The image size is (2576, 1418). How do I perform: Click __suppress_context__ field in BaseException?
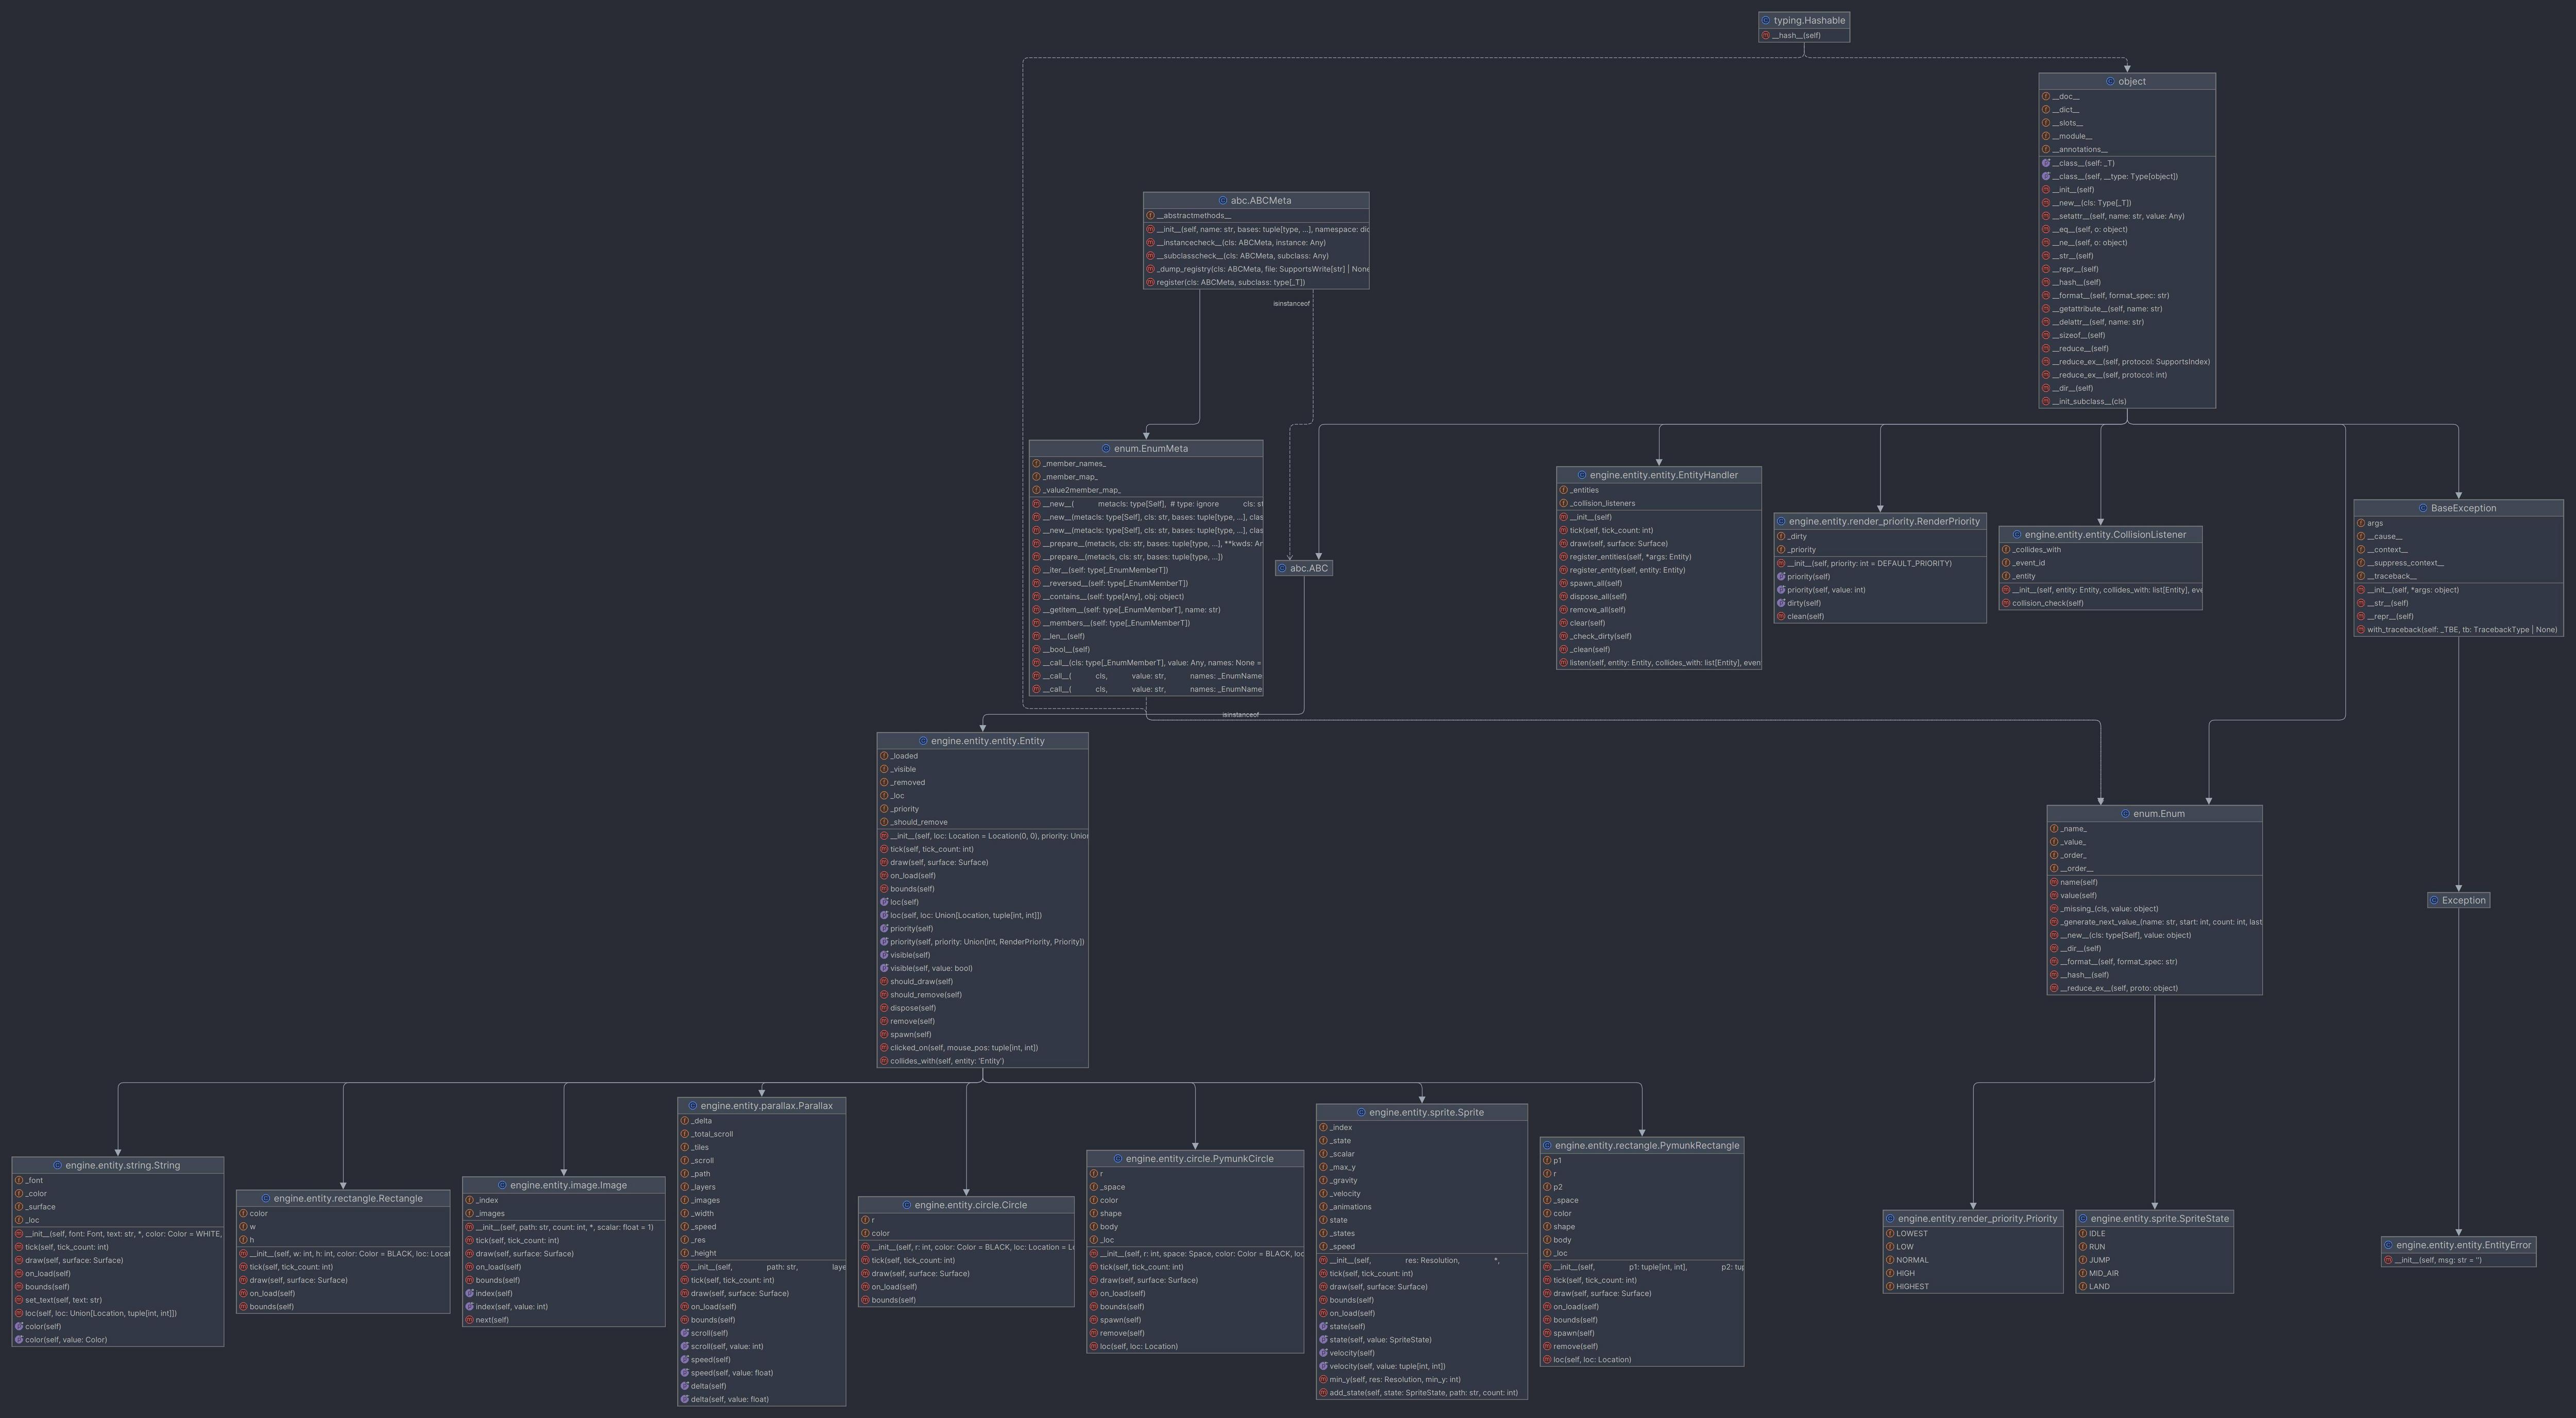point(2405,563)
